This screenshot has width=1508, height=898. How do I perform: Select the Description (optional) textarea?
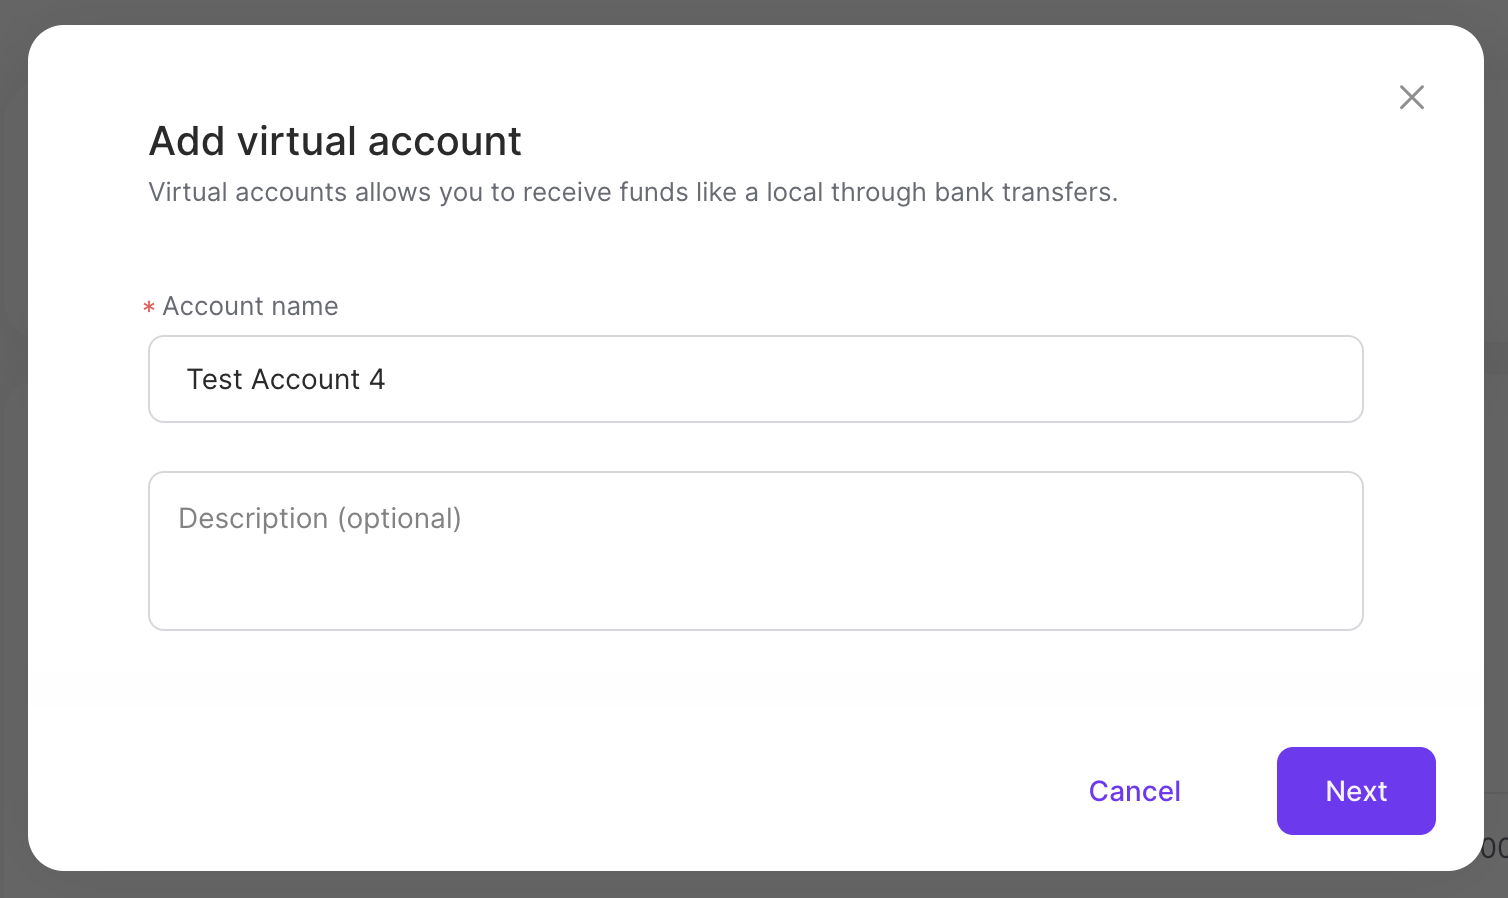[755, 550]
